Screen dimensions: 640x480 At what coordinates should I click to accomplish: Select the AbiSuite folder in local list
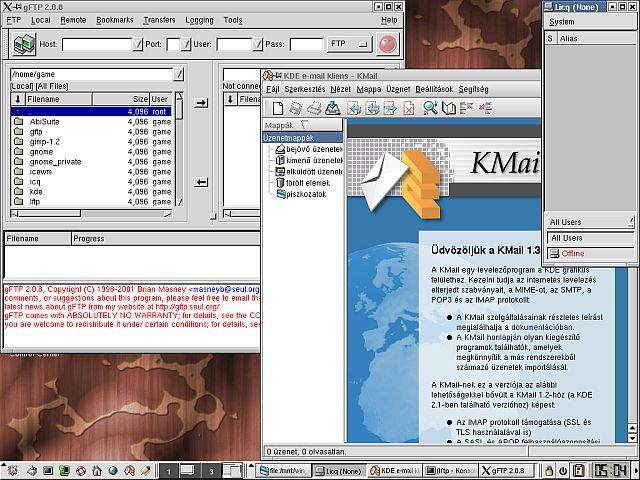pyautogui.click(x=44, y=121)
